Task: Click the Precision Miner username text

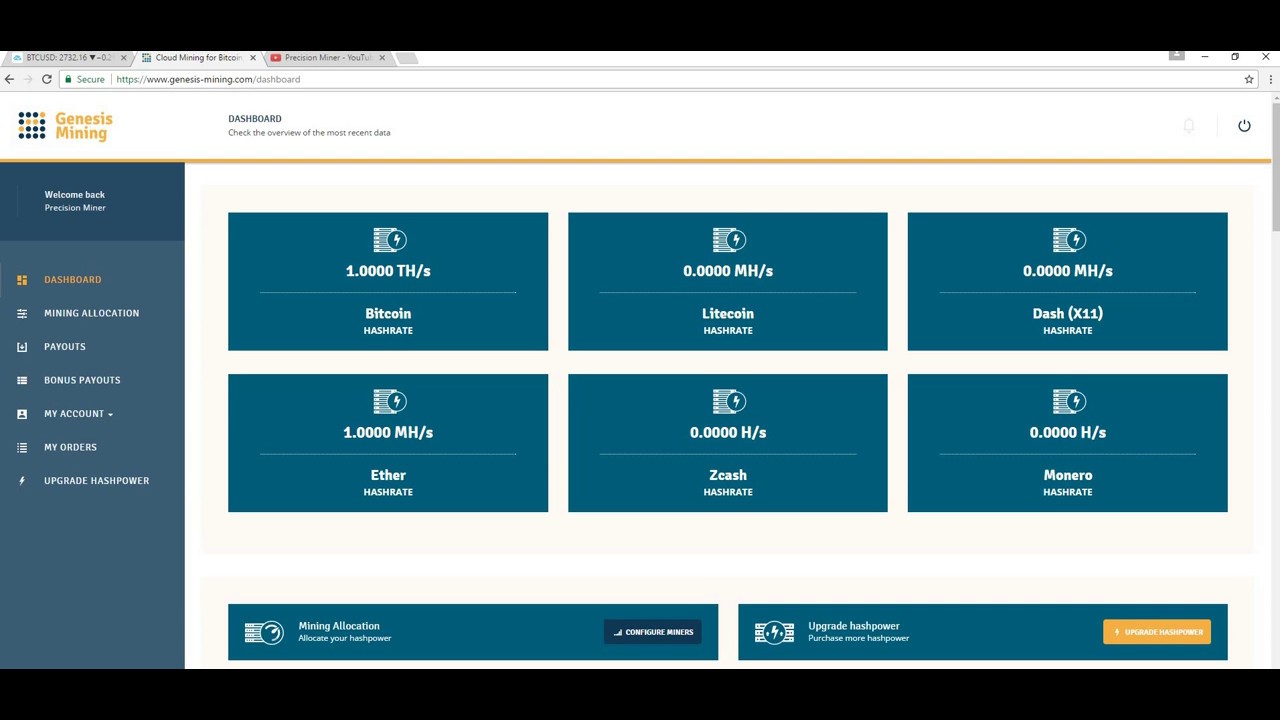Action: [75, 208]
